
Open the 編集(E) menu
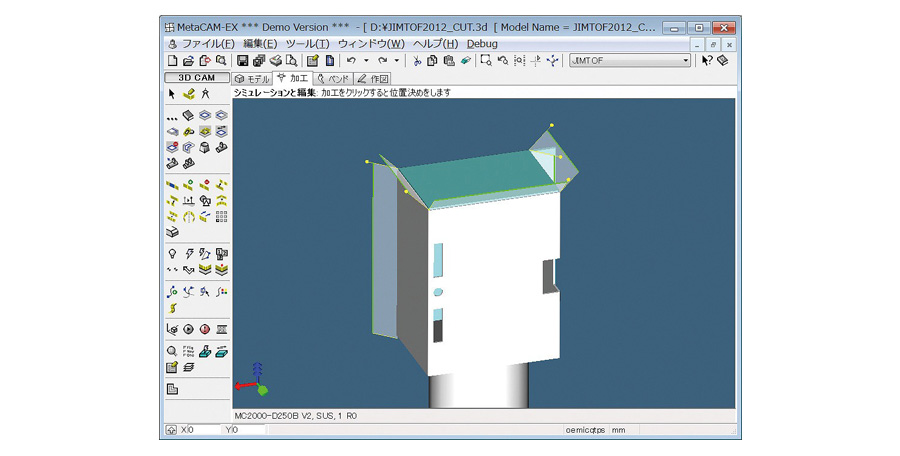coord(260,44)
